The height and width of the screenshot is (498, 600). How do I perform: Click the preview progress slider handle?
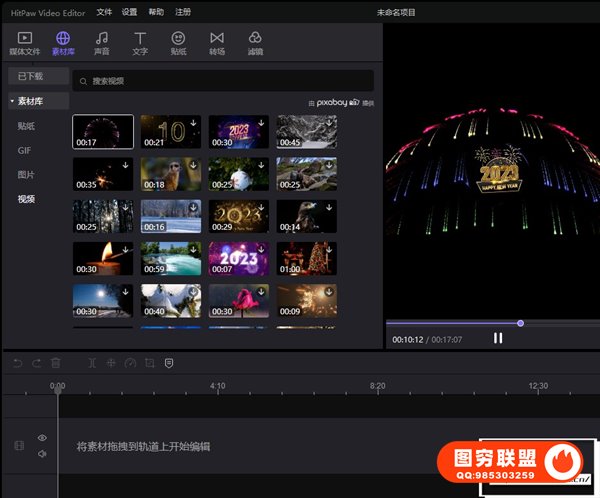click(521, 323)
